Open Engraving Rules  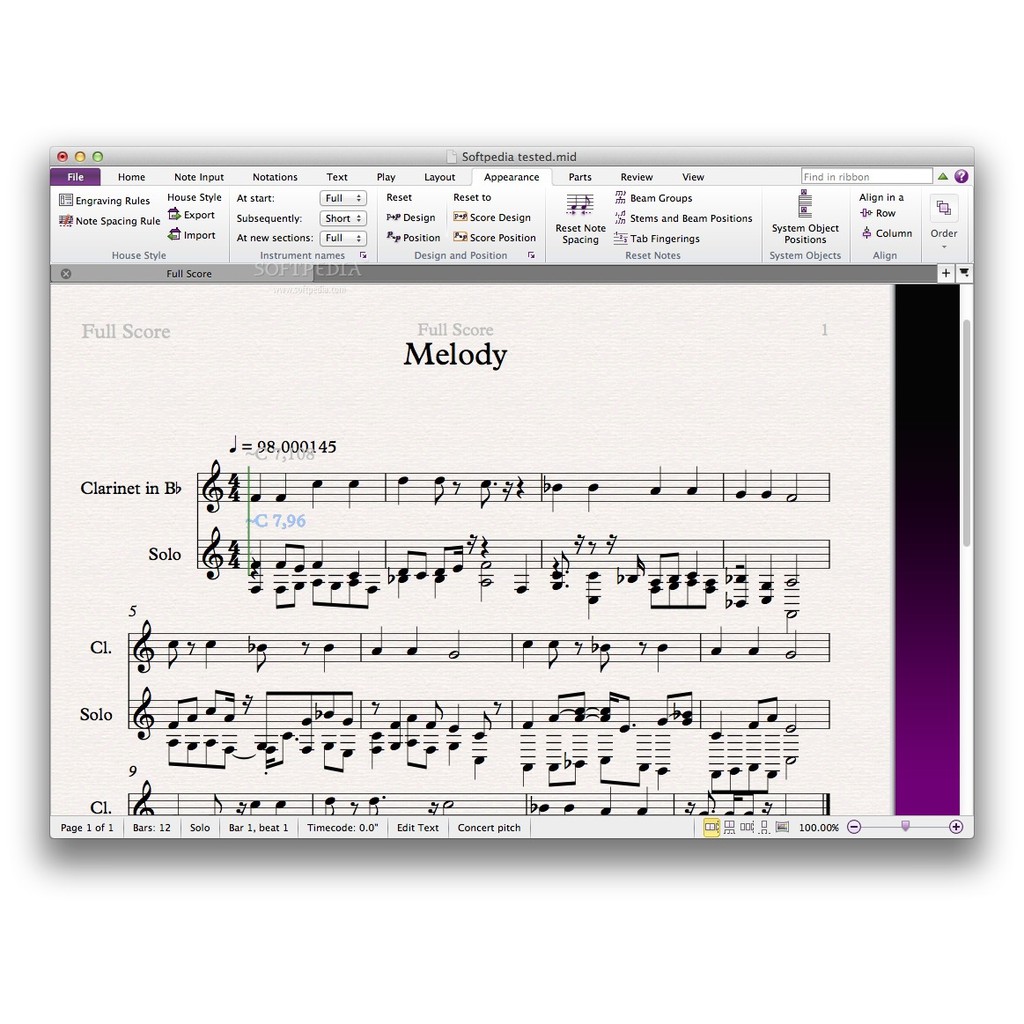coord(104,200)
